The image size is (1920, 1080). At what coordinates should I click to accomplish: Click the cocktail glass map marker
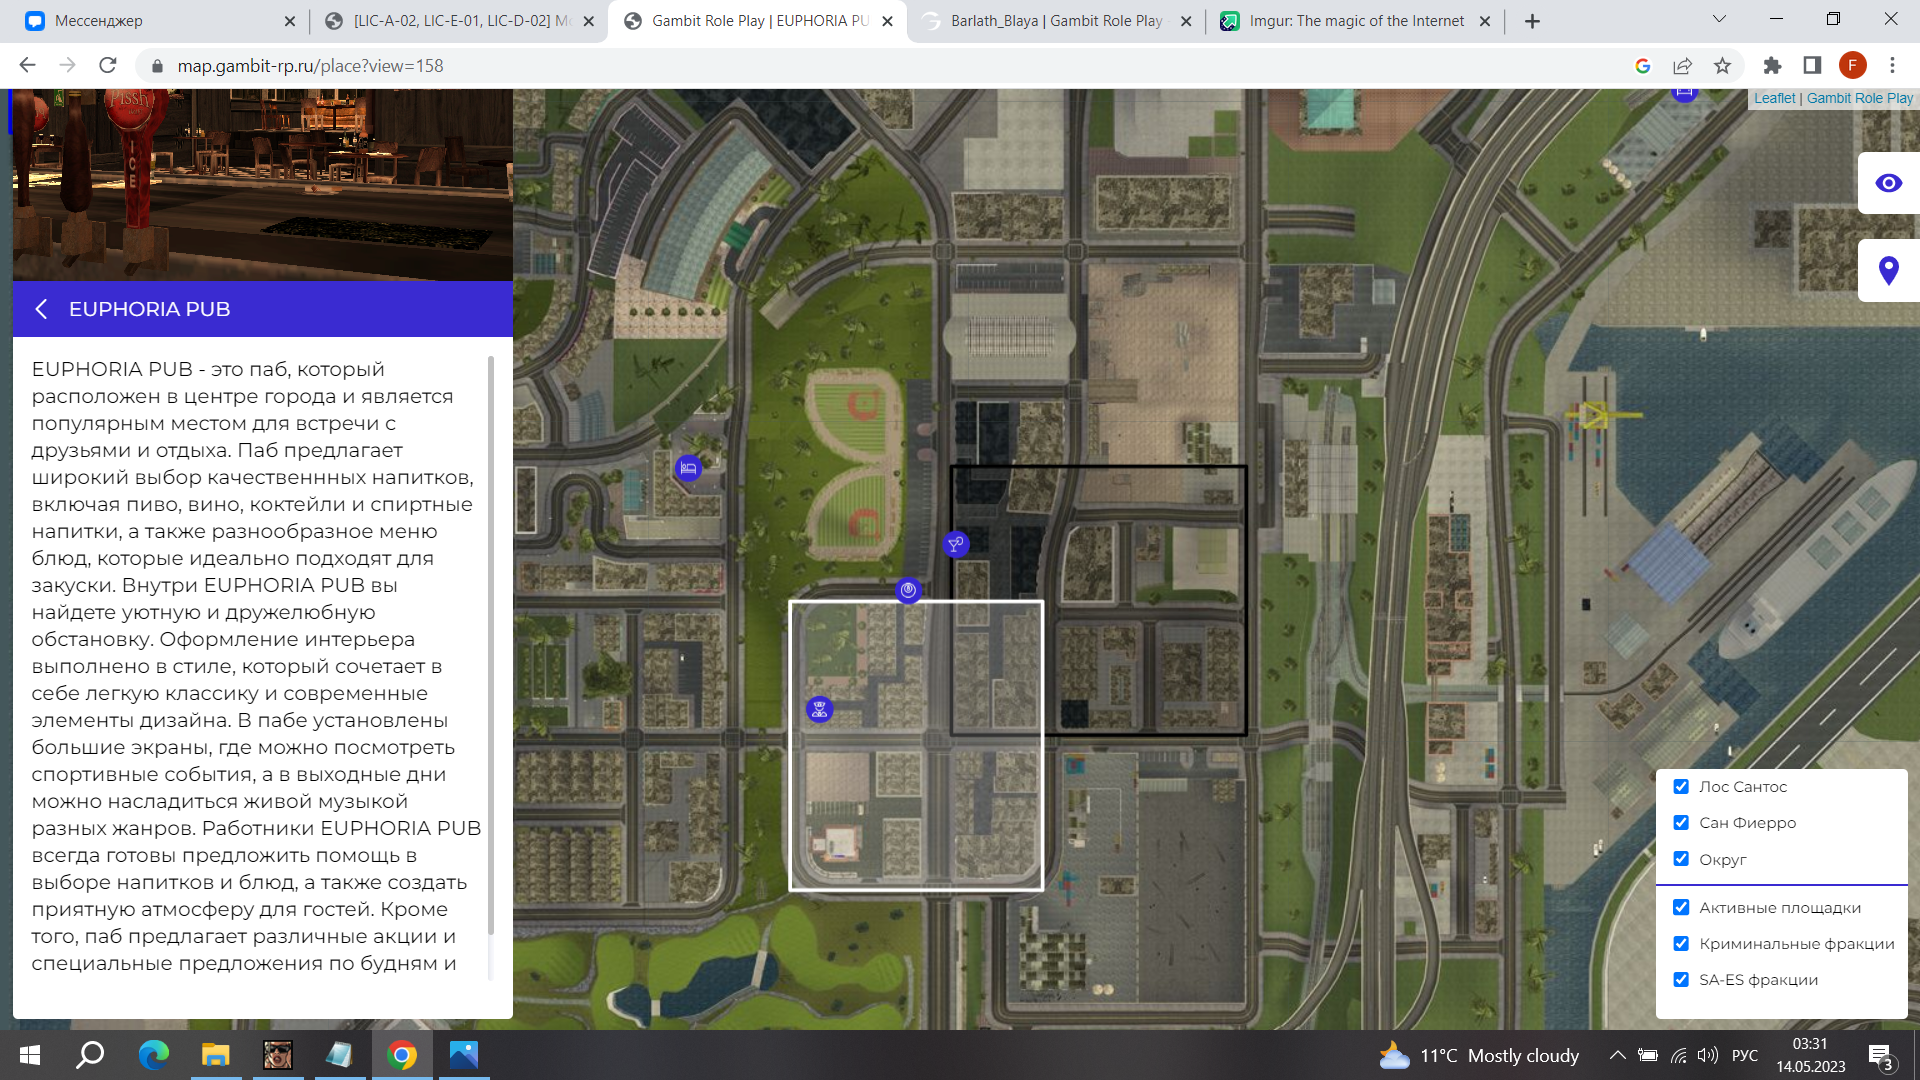pyautogui.click(x=956, y=544)
